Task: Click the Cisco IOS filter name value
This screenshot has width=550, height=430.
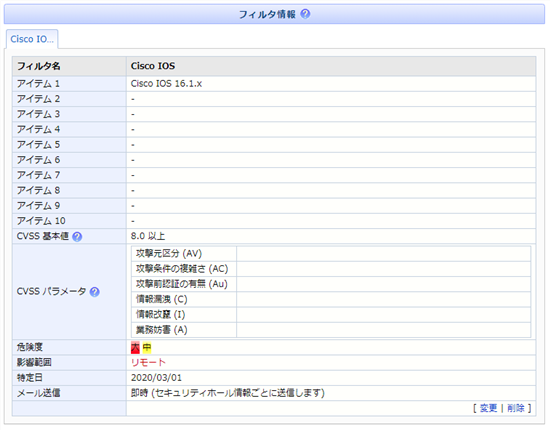Action: (x=153, y=66)
